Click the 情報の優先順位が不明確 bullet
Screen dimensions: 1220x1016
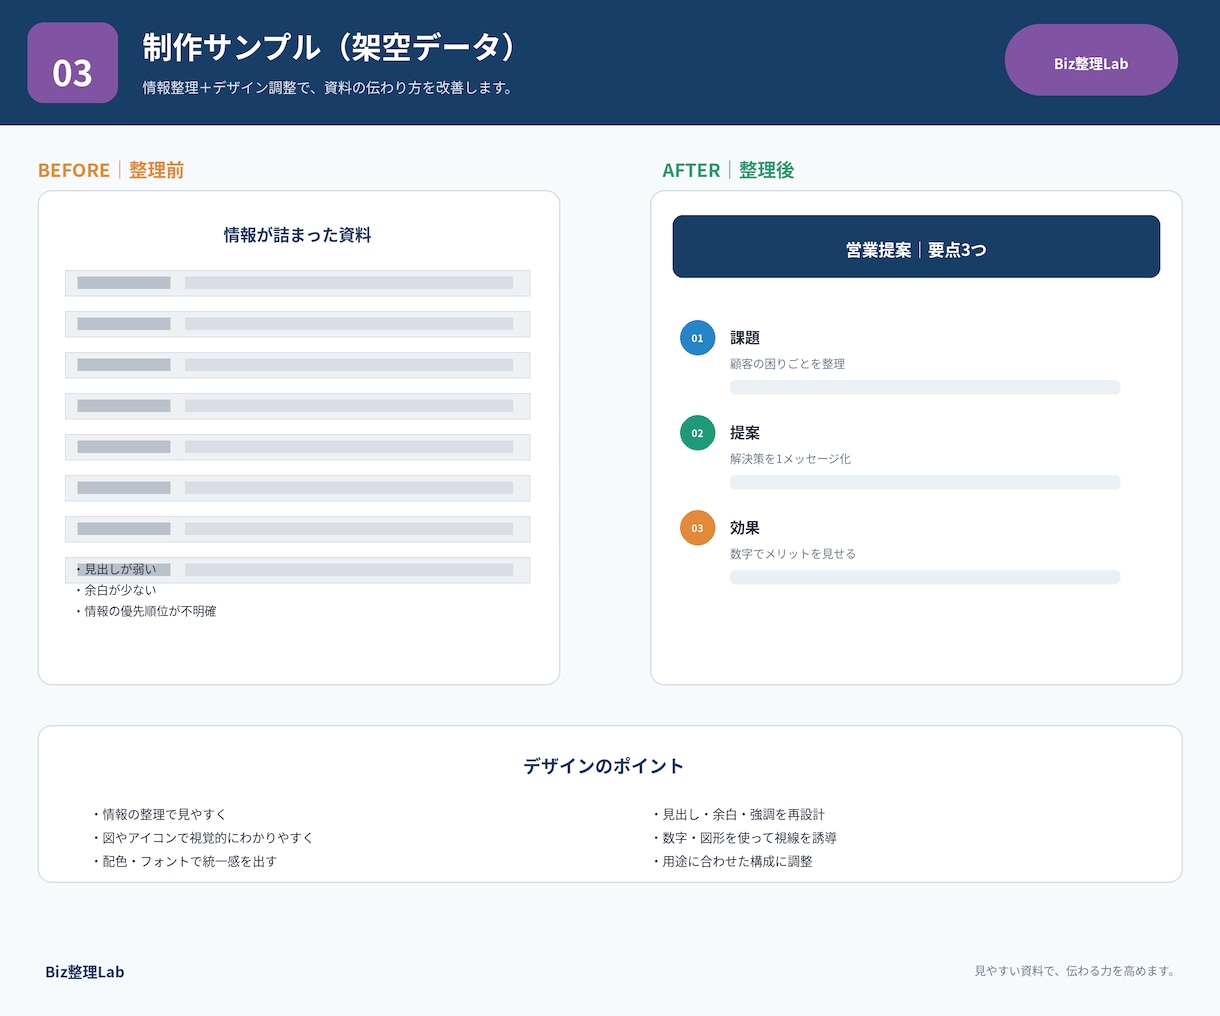tap(145, 611)
